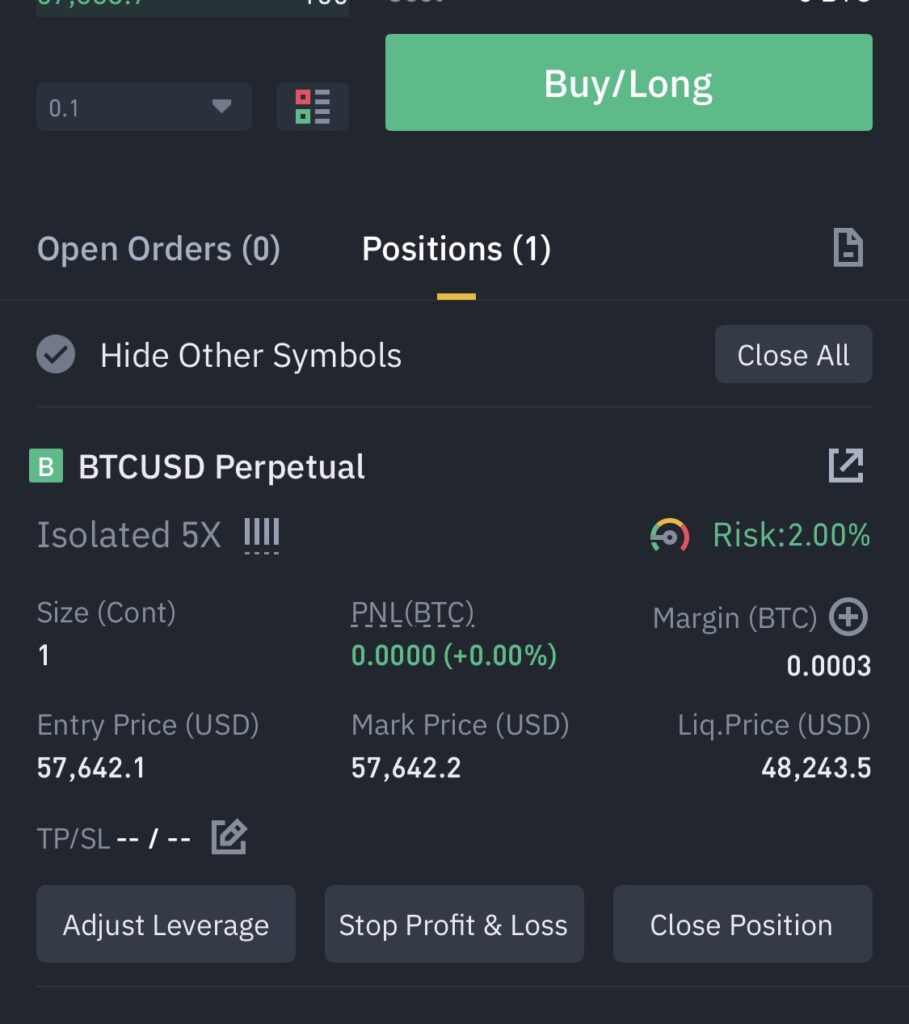Tap the risk gauge meter icon

669,535
